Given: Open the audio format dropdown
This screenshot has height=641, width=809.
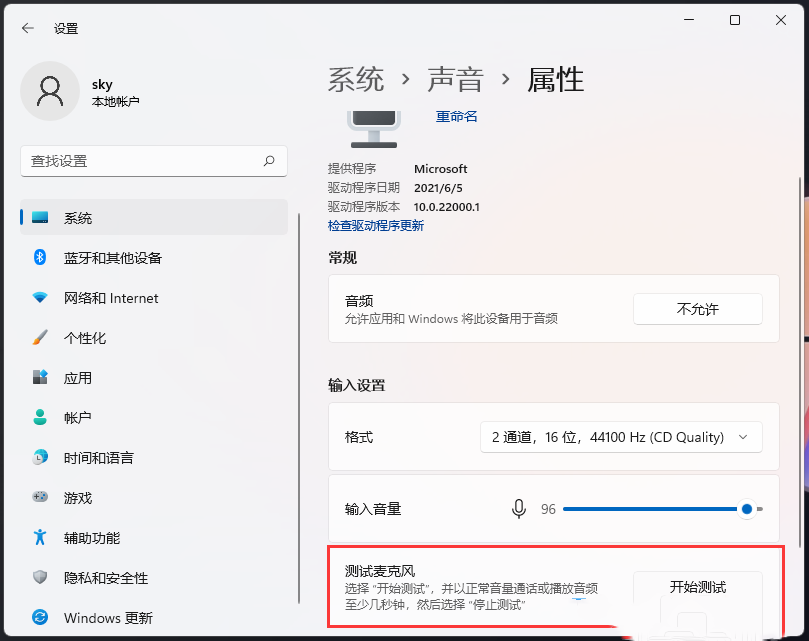Looking at the screenshot, I should tap(621, 437).
